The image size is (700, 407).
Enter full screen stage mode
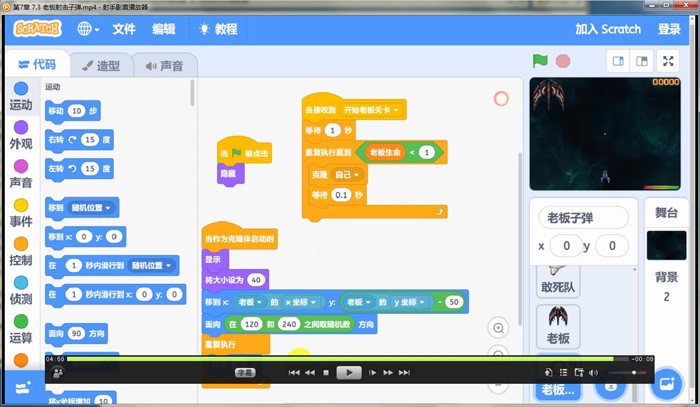click(669, 61)
